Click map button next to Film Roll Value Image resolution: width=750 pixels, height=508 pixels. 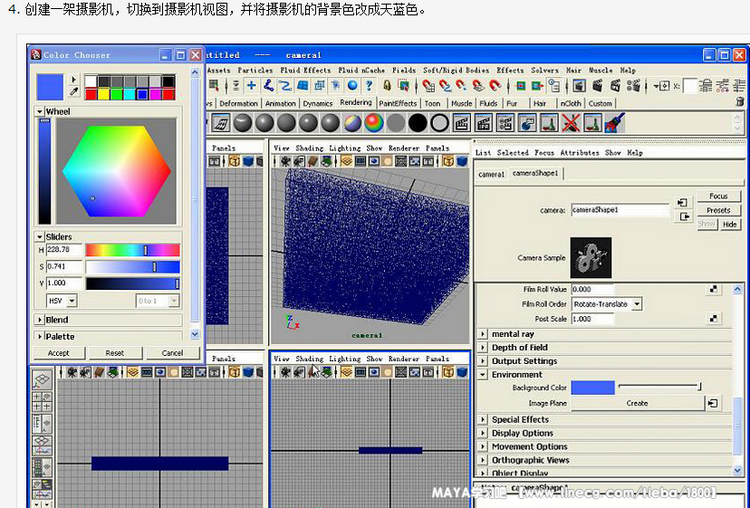pos(713,289)
